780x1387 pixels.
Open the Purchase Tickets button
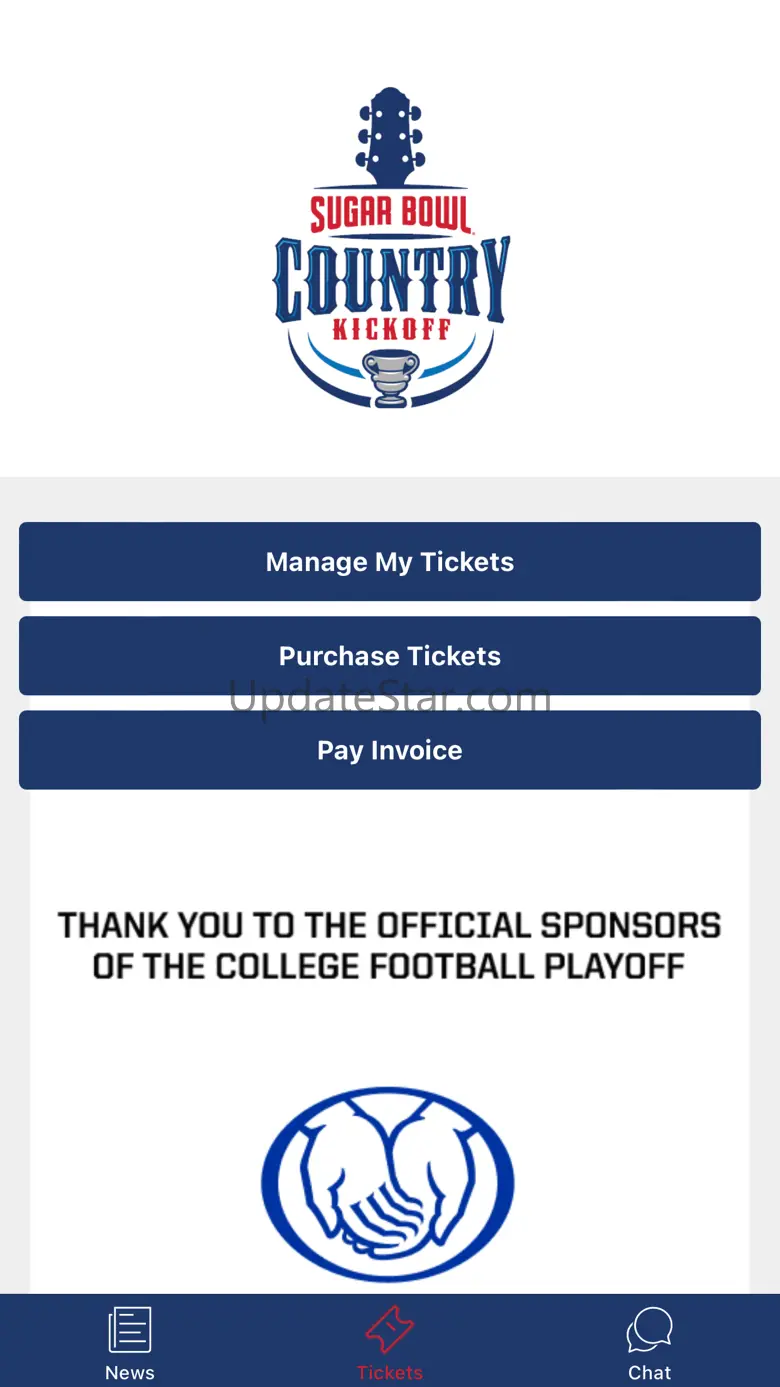[x=390, y=656]
